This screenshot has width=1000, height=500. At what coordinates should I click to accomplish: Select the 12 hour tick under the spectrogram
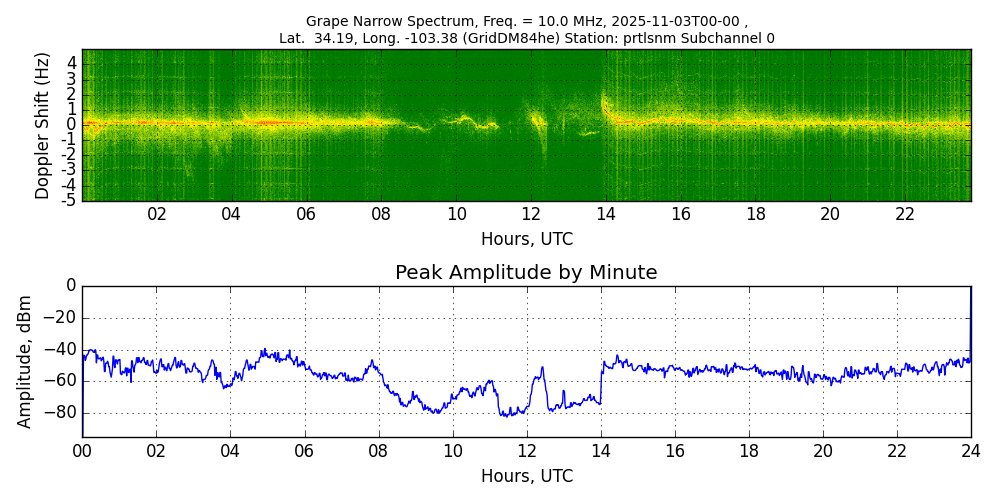click(x=531, y=214)
